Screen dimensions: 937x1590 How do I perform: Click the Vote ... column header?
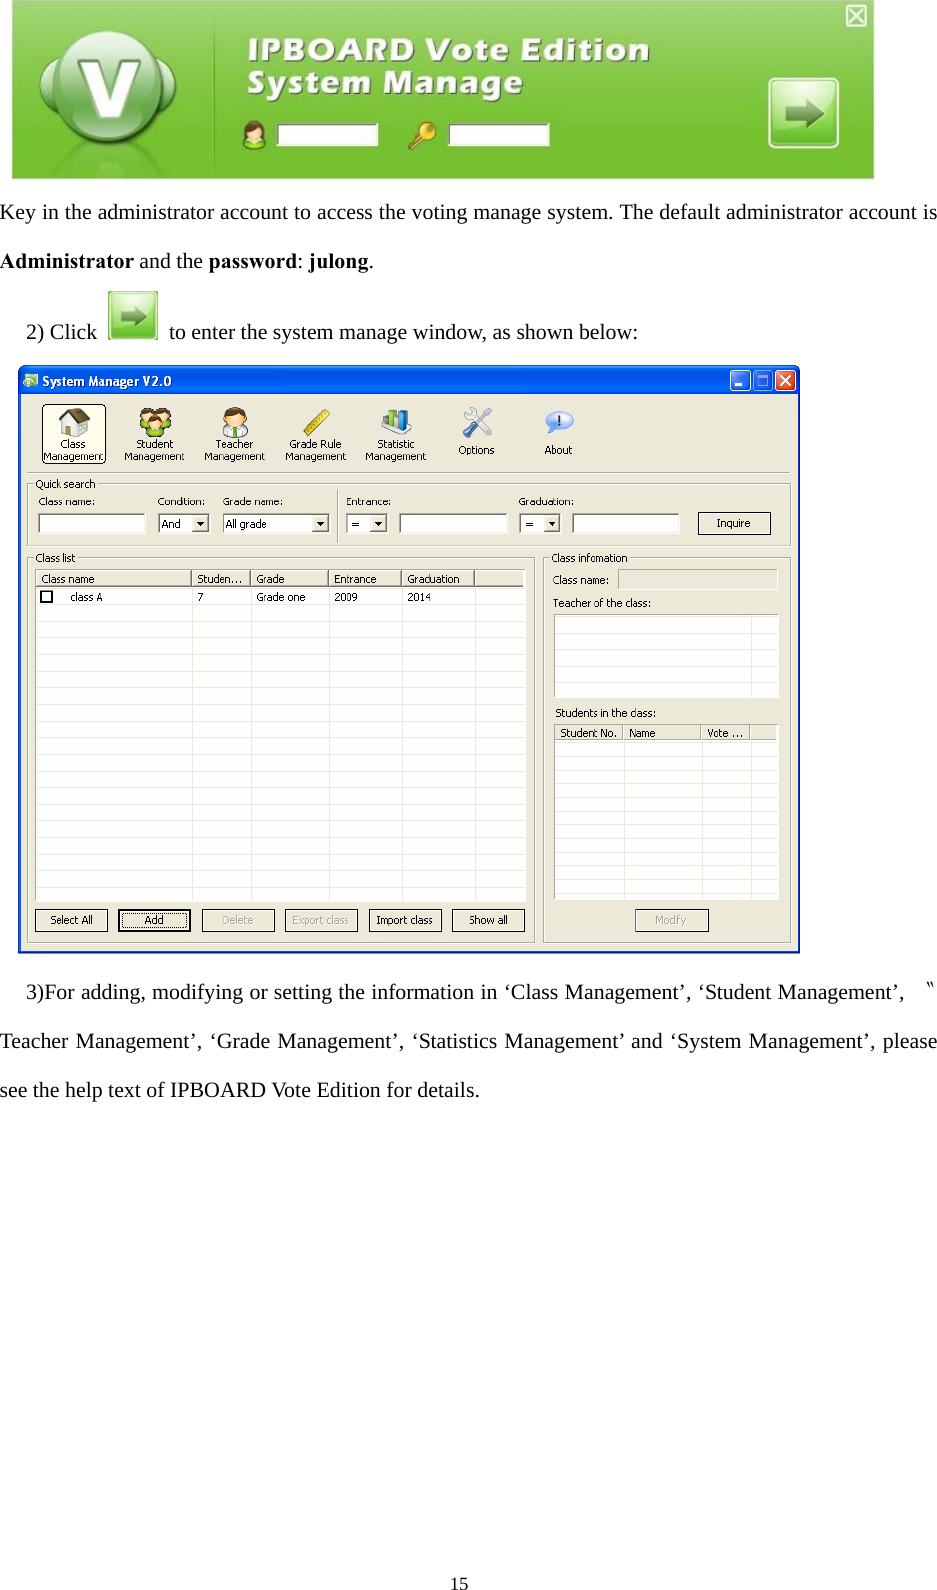(725, 733)
